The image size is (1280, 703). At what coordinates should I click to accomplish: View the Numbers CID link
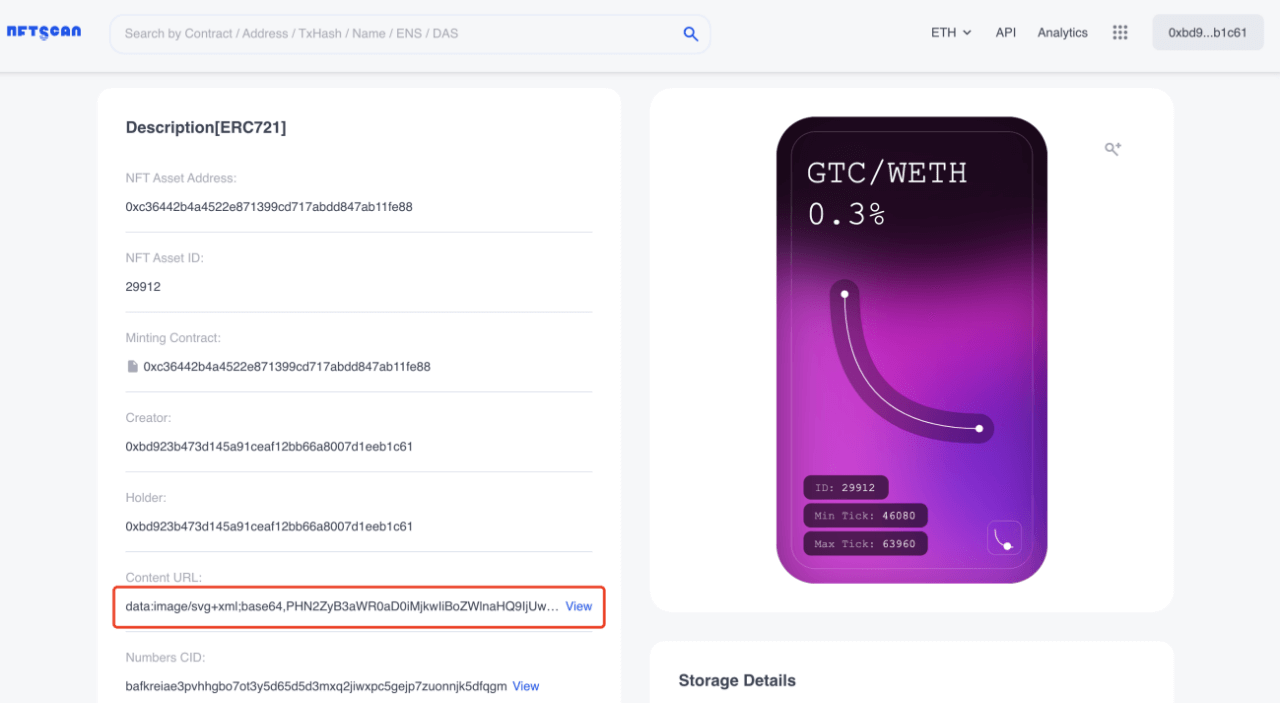coord(526,686)
